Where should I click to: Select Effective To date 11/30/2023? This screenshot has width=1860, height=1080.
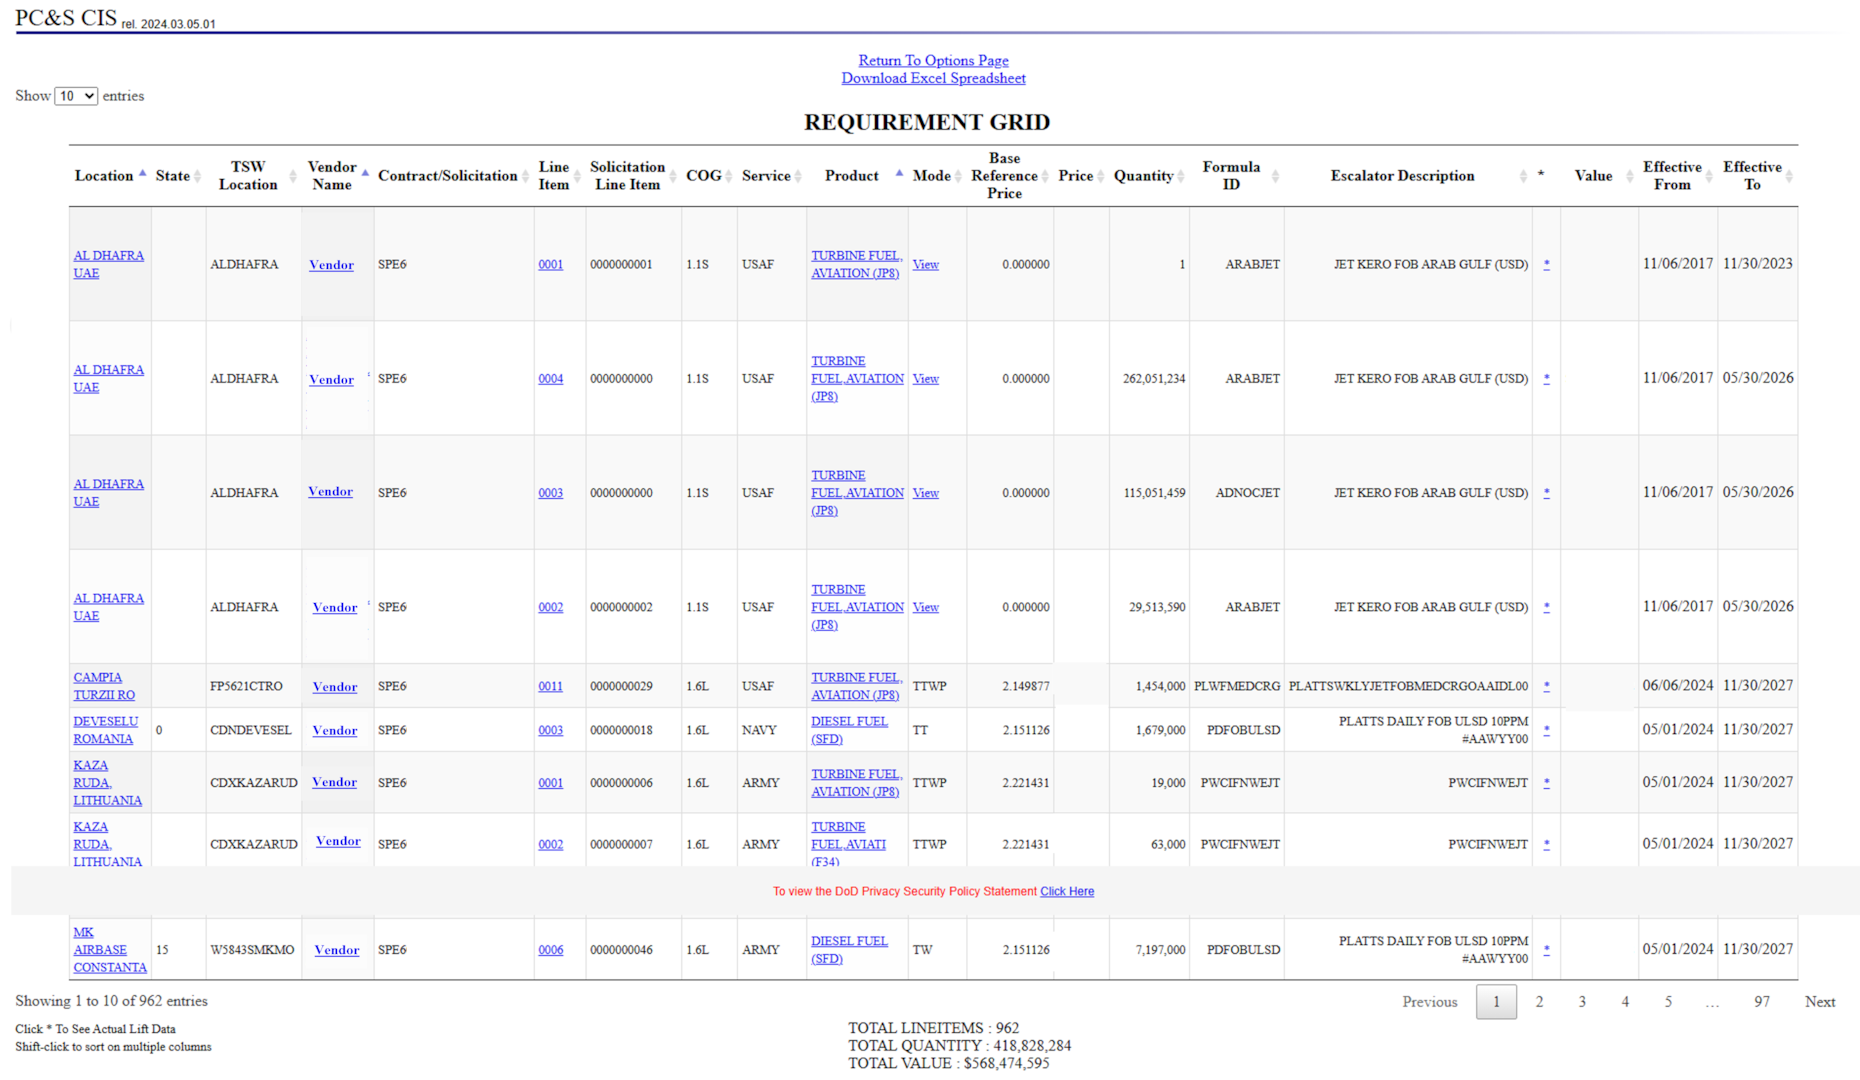(x=1757, y=264)
